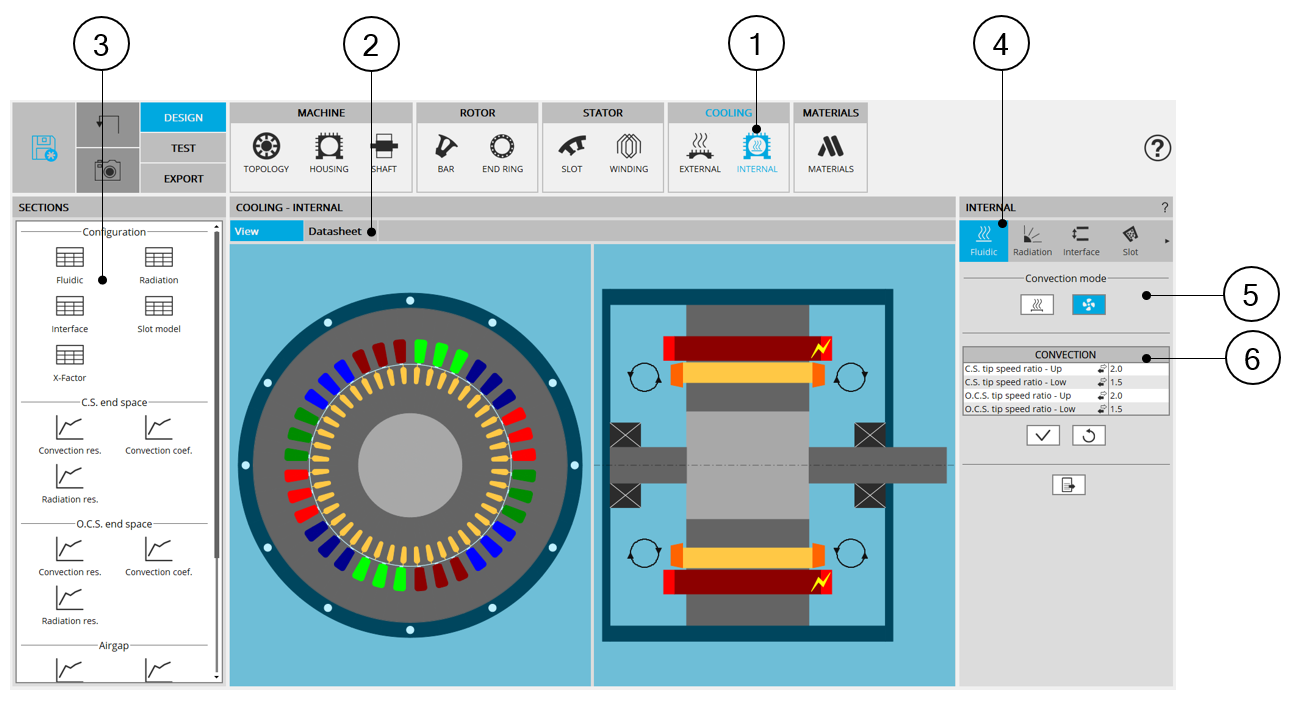Click the save project disk icon
This screenshot has width=1297, height=703.
(44, 148)
